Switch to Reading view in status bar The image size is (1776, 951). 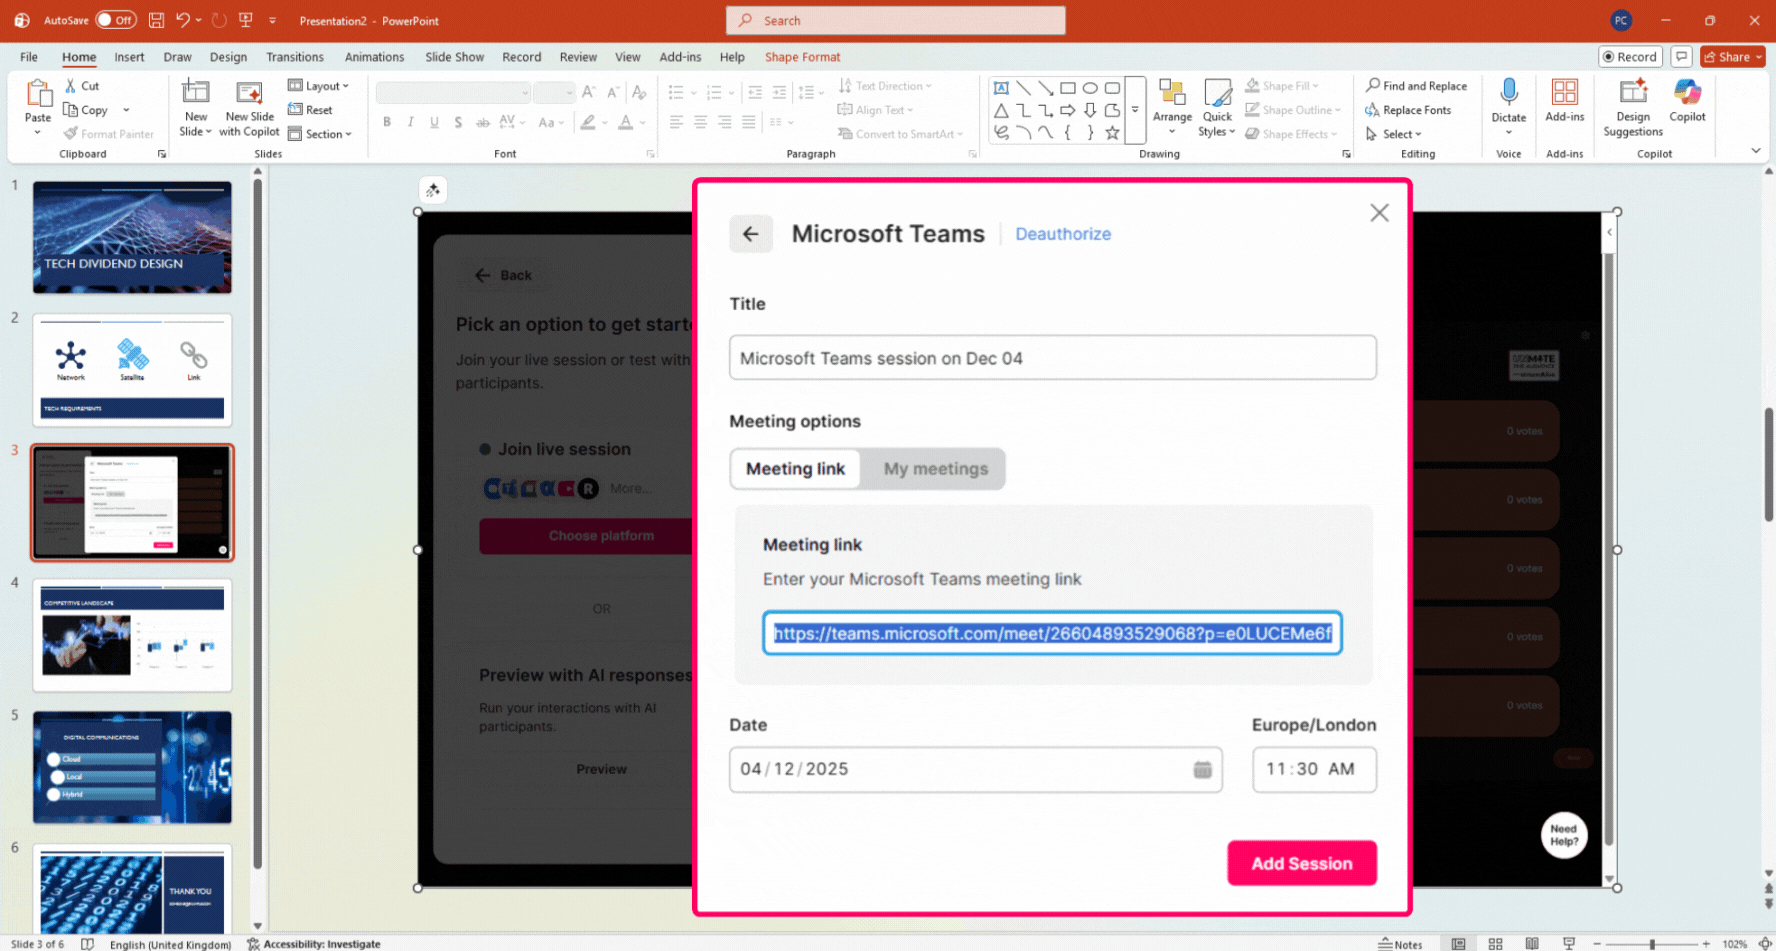pyautogui.click(x=1532, y=943)
